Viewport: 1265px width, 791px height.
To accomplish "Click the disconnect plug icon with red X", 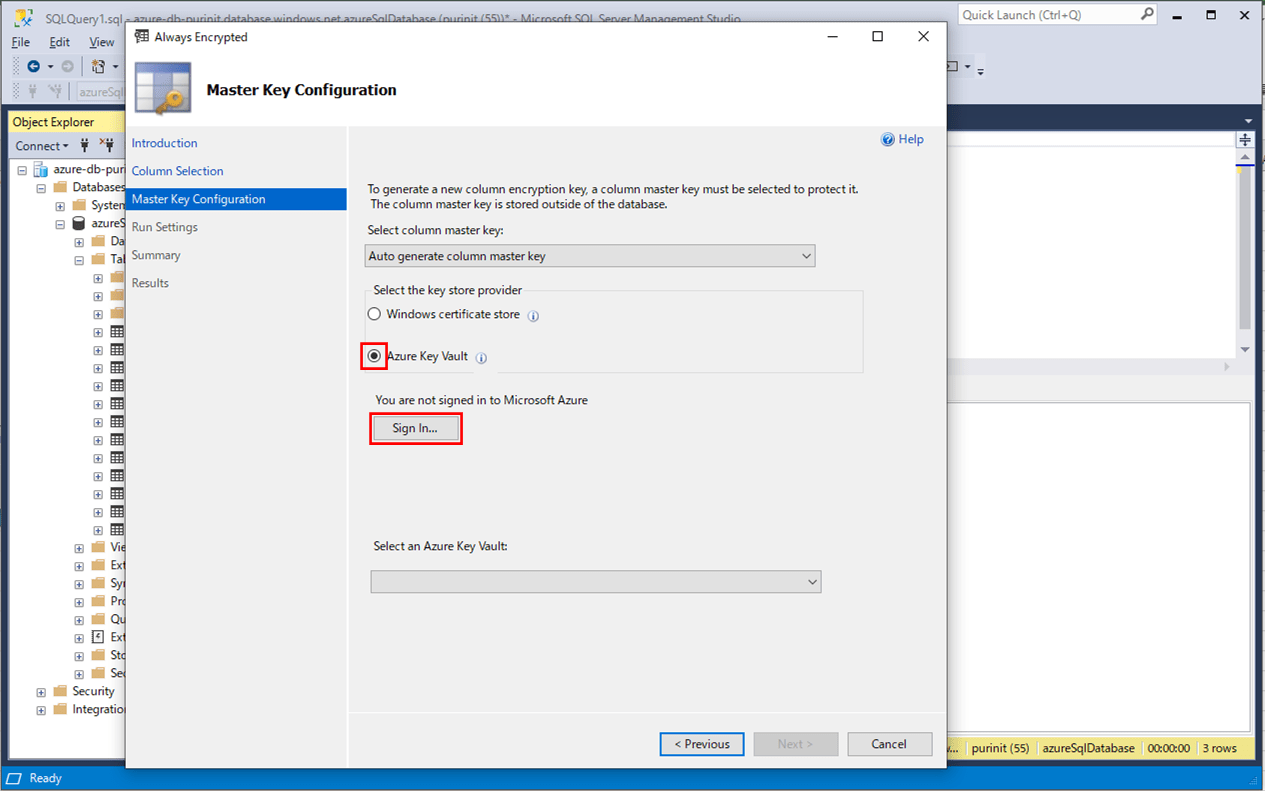I will click(x=106, y=146).
